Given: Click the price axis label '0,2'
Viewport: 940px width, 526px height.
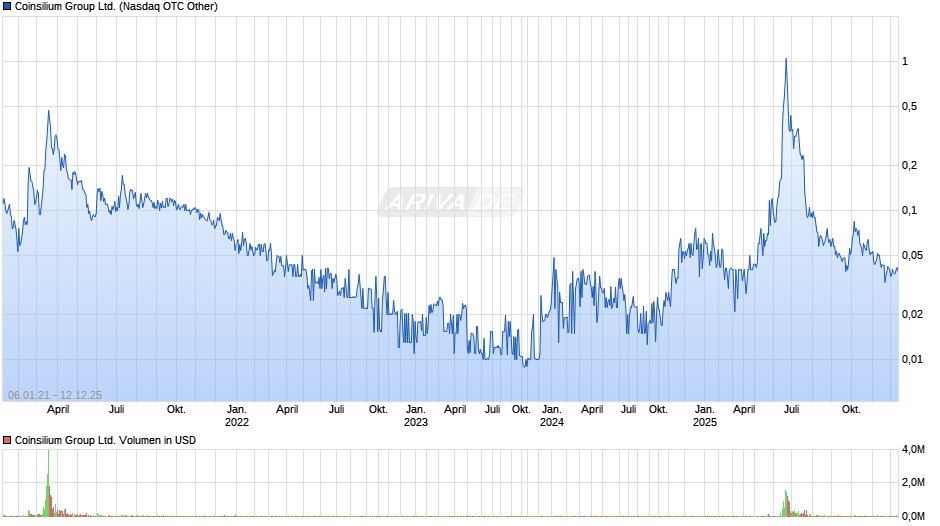Looking at the screenshot, I should pyautogui.click(x=909, y=166).
